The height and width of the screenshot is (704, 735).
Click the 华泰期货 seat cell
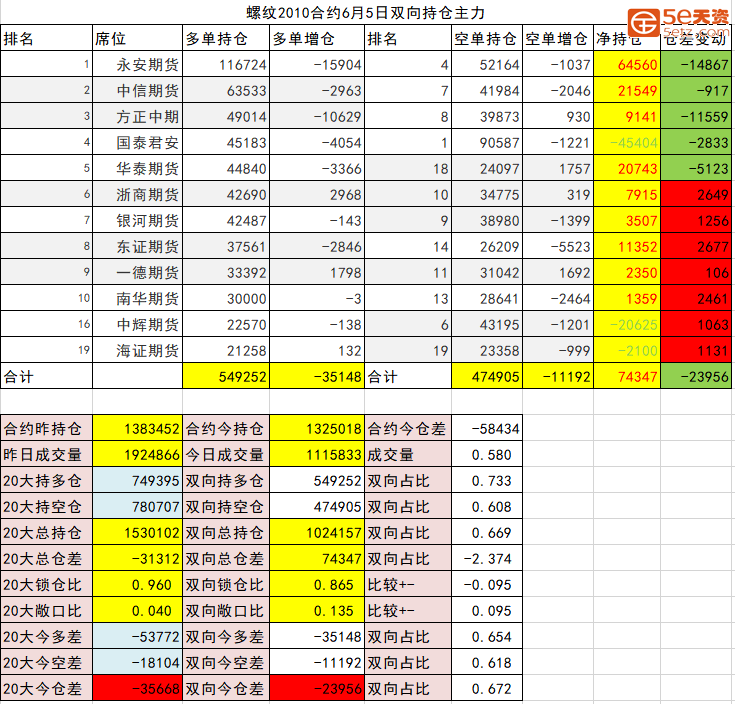click(x=137, y=168)
